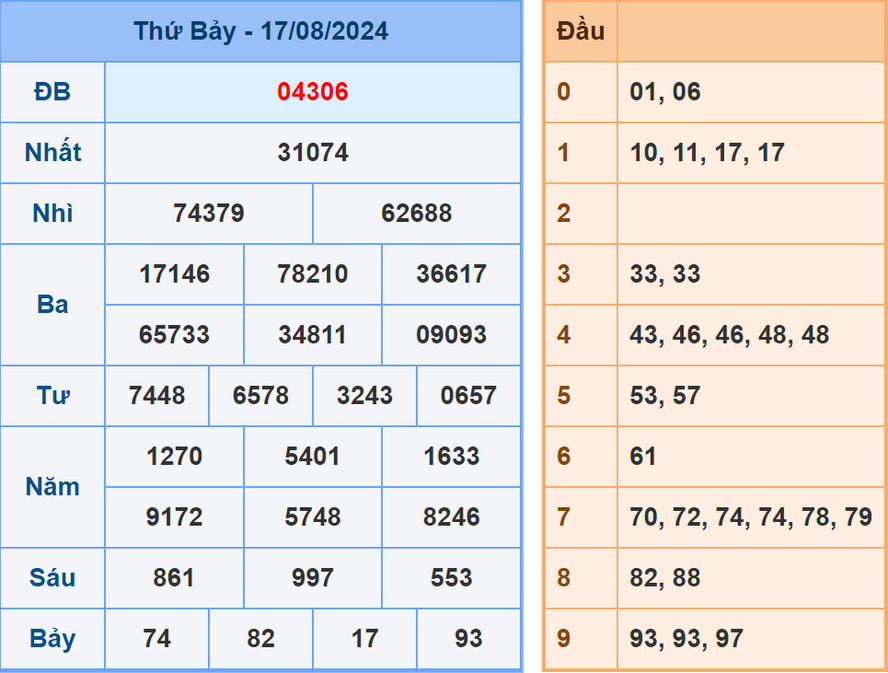Select the Ba prize number 09093
This screenshot has width=888, height=673.
pyautogui.click(x=451, y=334)
